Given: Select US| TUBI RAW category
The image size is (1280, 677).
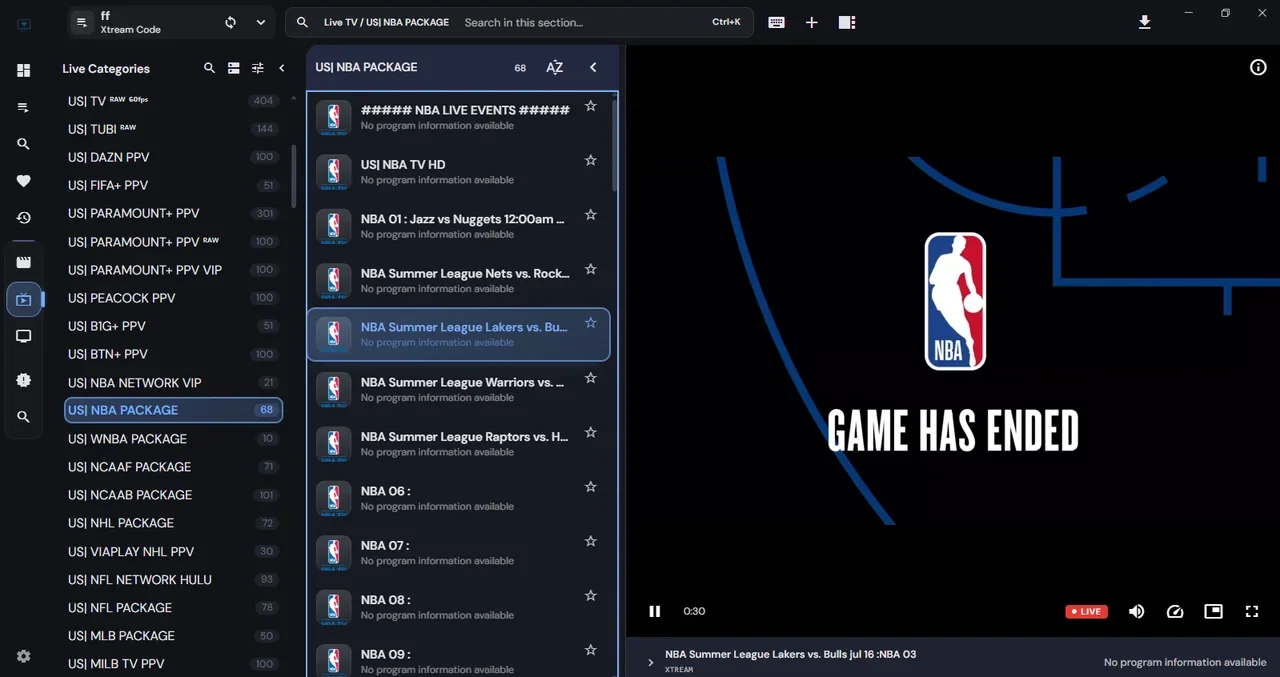Looking at the screenshot, I should tap(174, 129).
